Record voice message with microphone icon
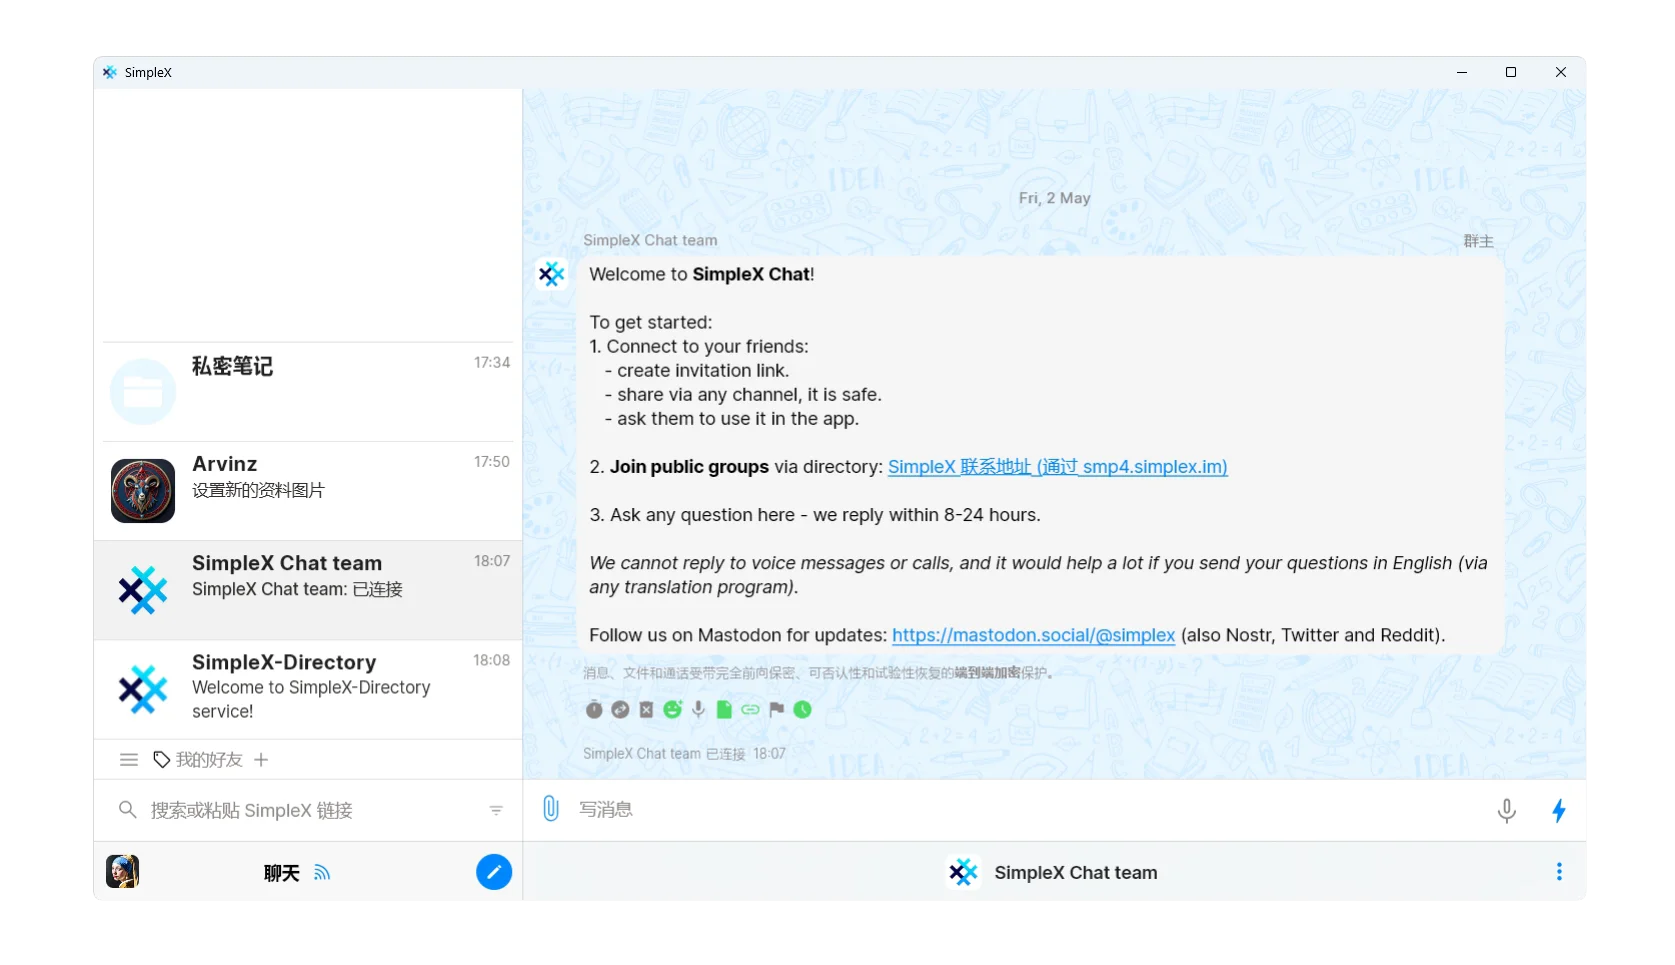Viewport: 1675px width, 965px height. click(x=1507, y=810)
